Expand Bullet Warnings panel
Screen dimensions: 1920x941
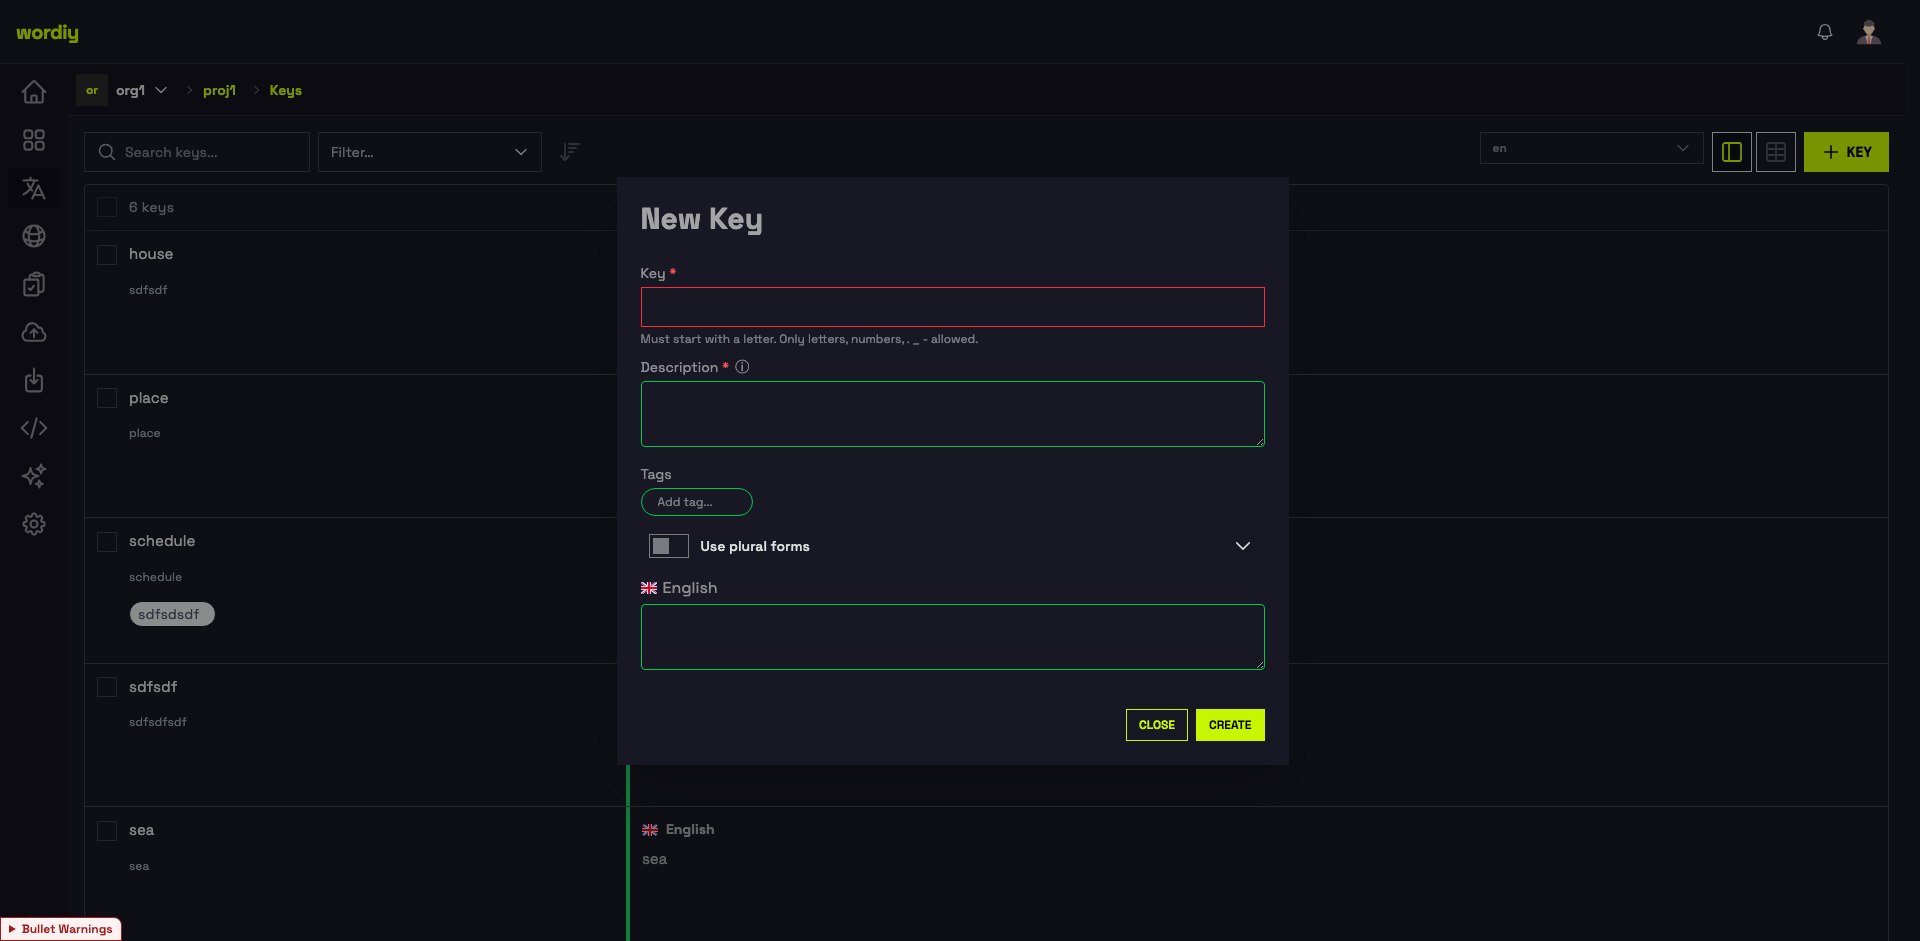coord(61,929)
